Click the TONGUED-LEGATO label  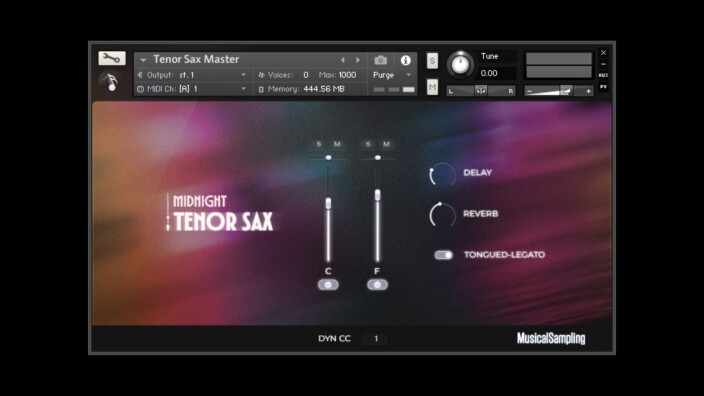(504, 255)
